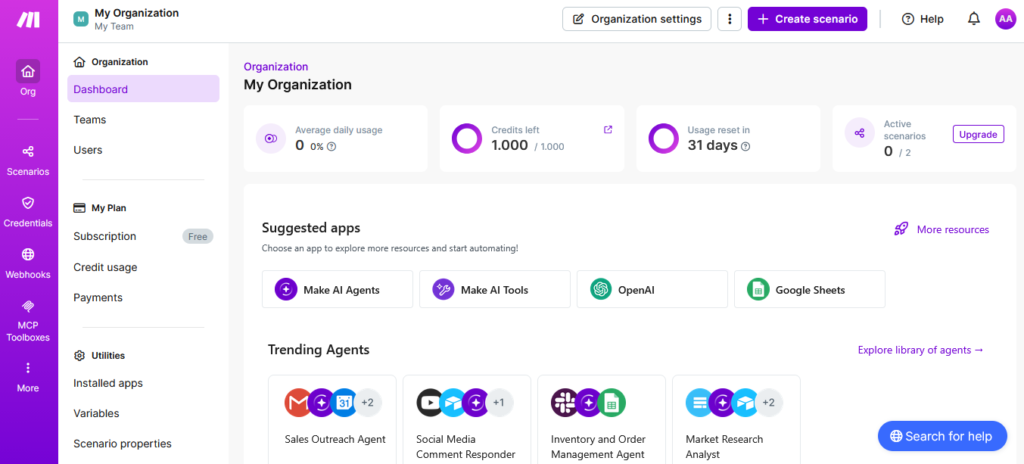The width and height of the screenshot is (1024, 464).
Task: Open Scenarios from the left sidebar
Action: pos(28,160)
